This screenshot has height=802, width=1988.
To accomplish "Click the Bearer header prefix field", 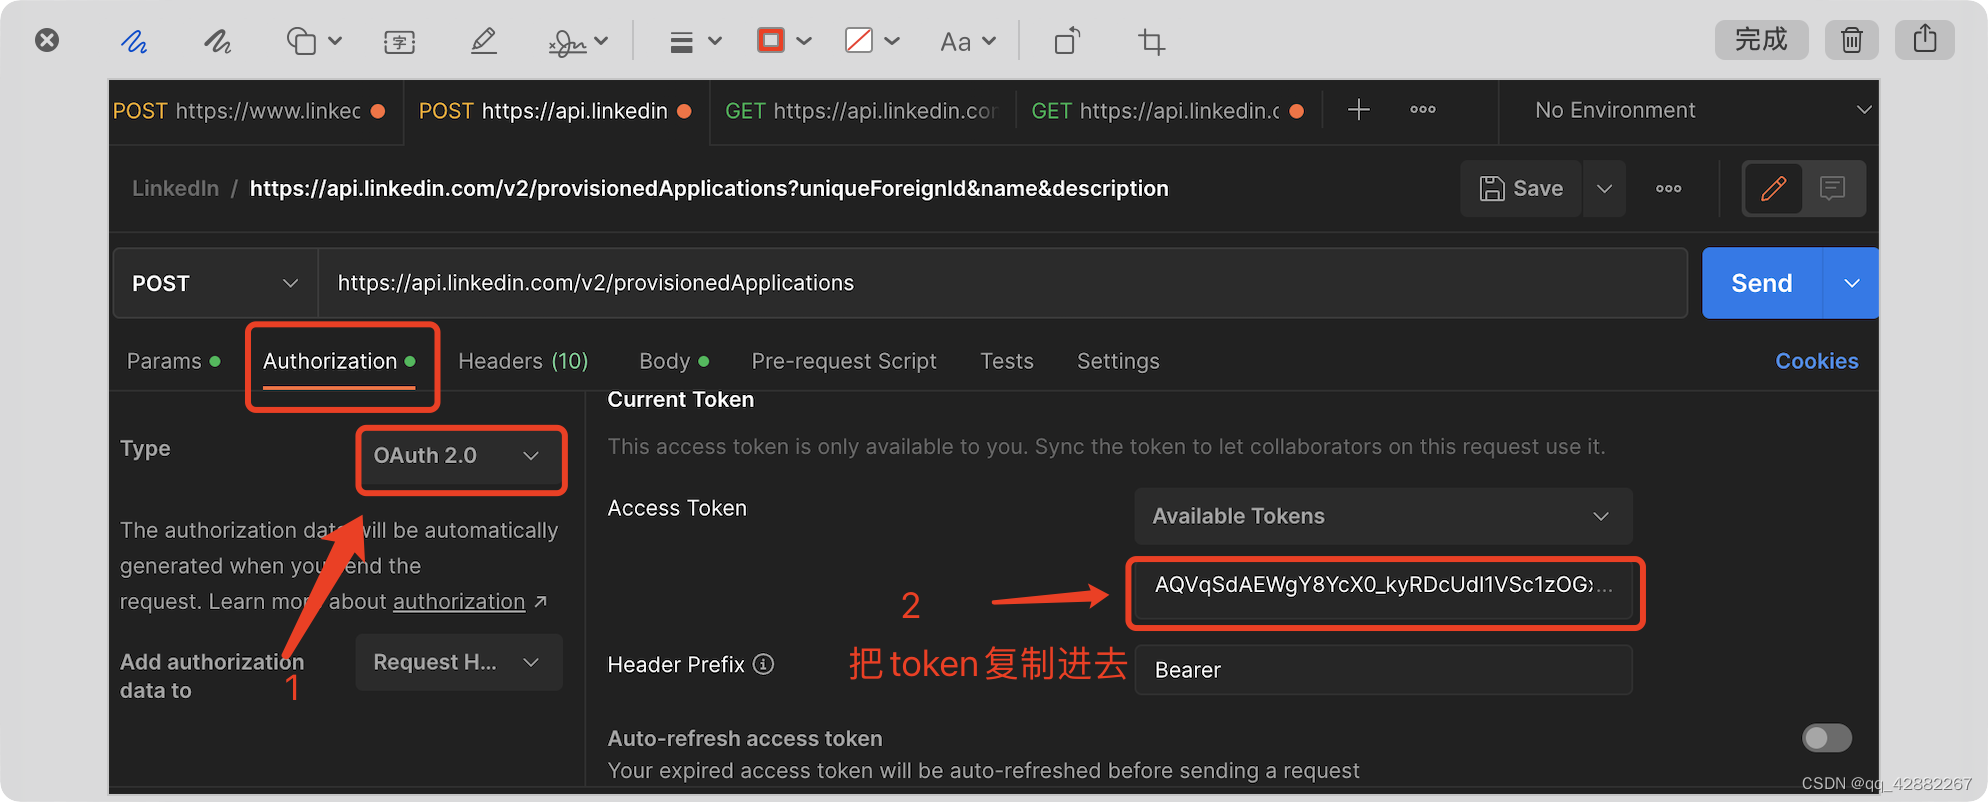I will tap(1383, 670).
